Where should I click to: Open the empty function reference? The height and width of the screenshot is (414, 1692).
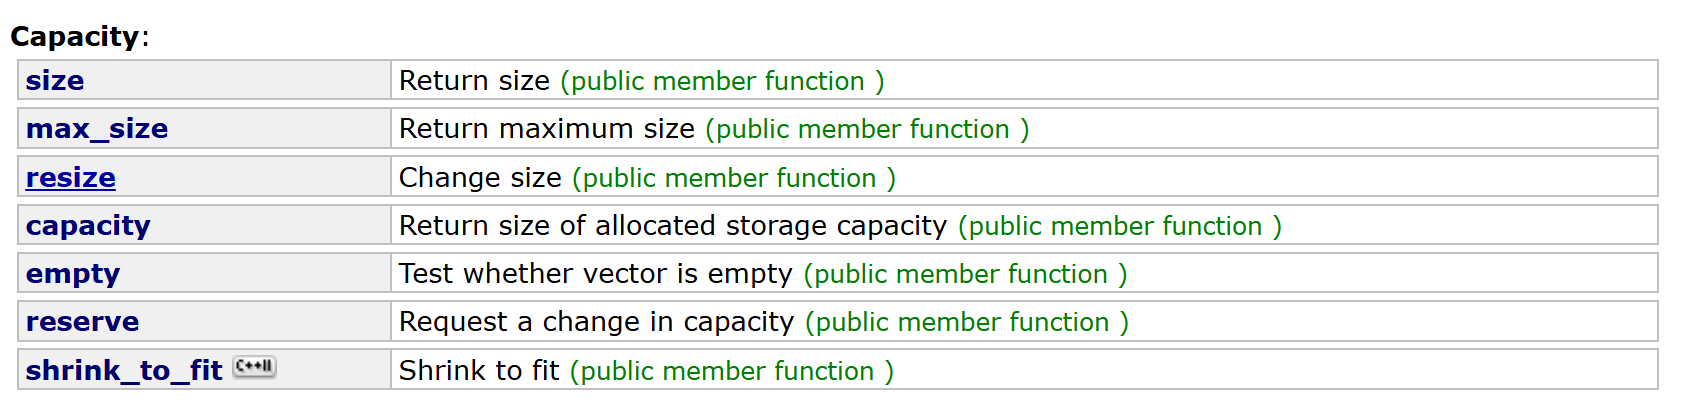[73, 274]
